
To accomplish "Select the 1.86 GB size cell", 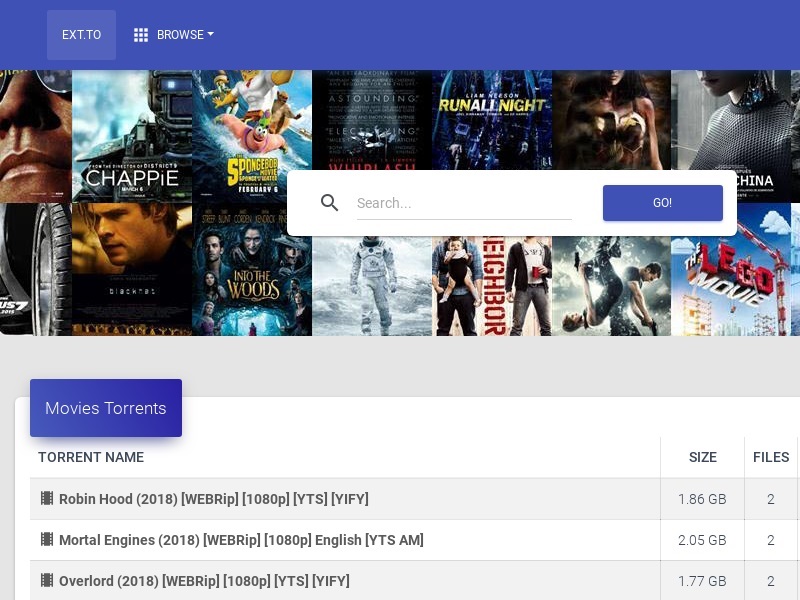I will point(702,499).
